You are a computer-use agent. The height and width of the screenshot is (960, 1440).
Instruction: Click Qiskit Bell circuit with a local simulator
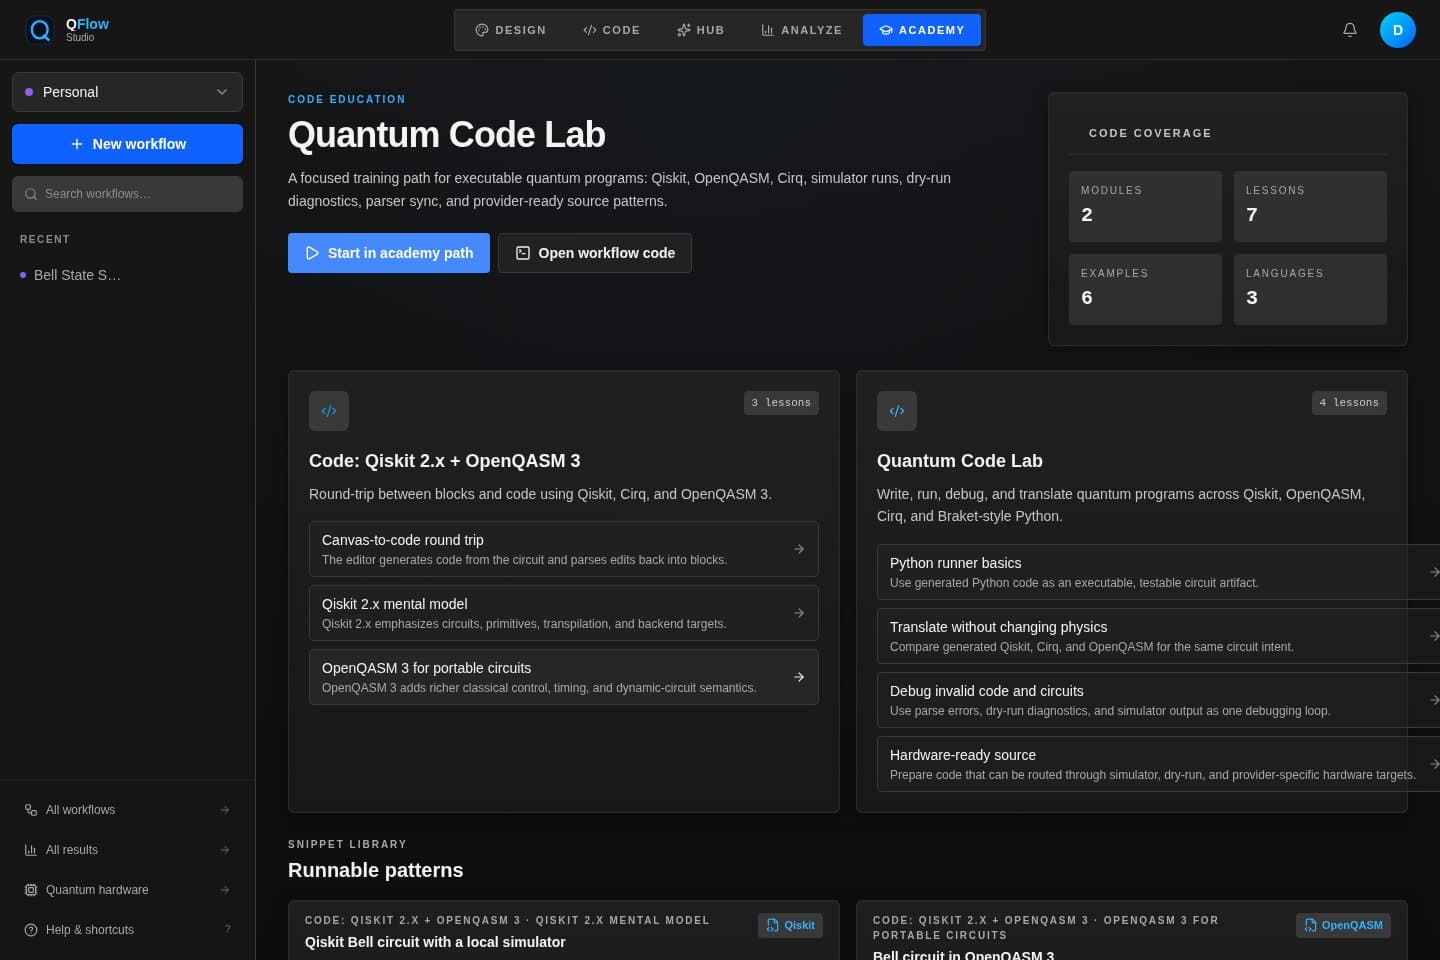[x=435, y=942]
